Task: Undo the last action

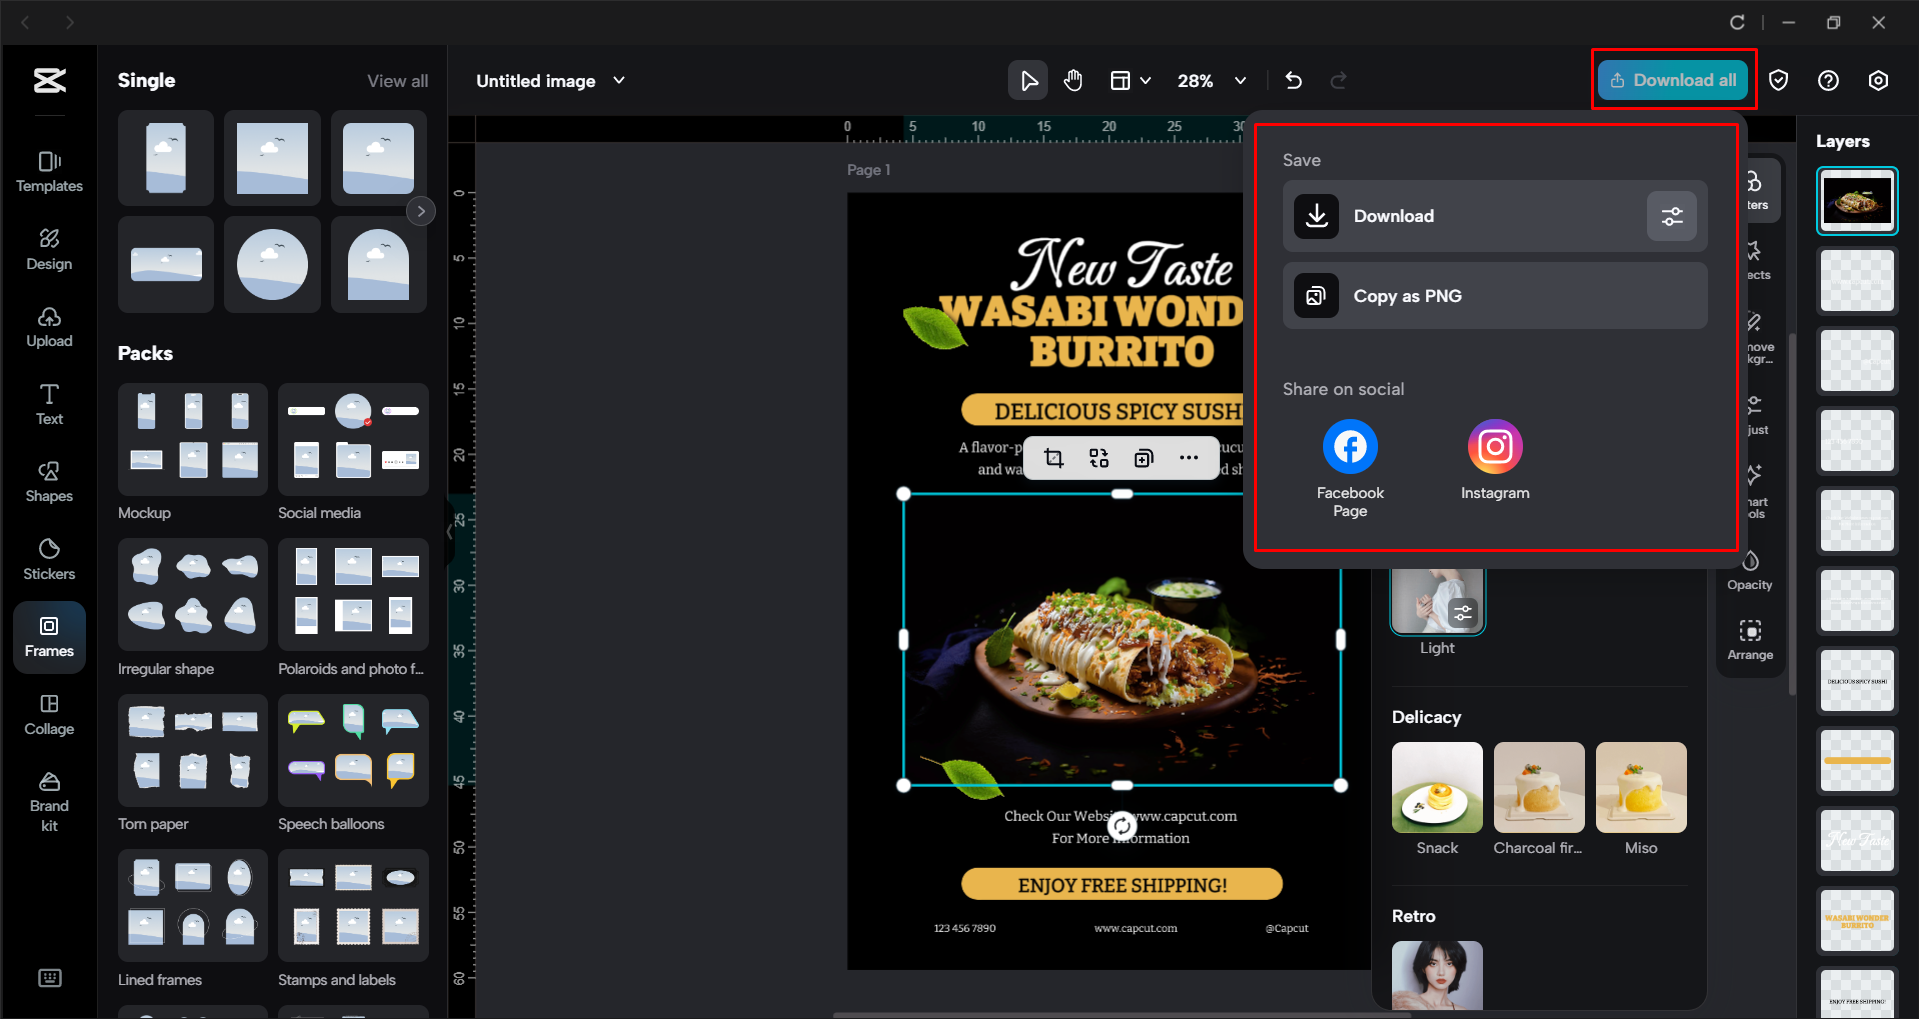Action: tap(1293, 80)
